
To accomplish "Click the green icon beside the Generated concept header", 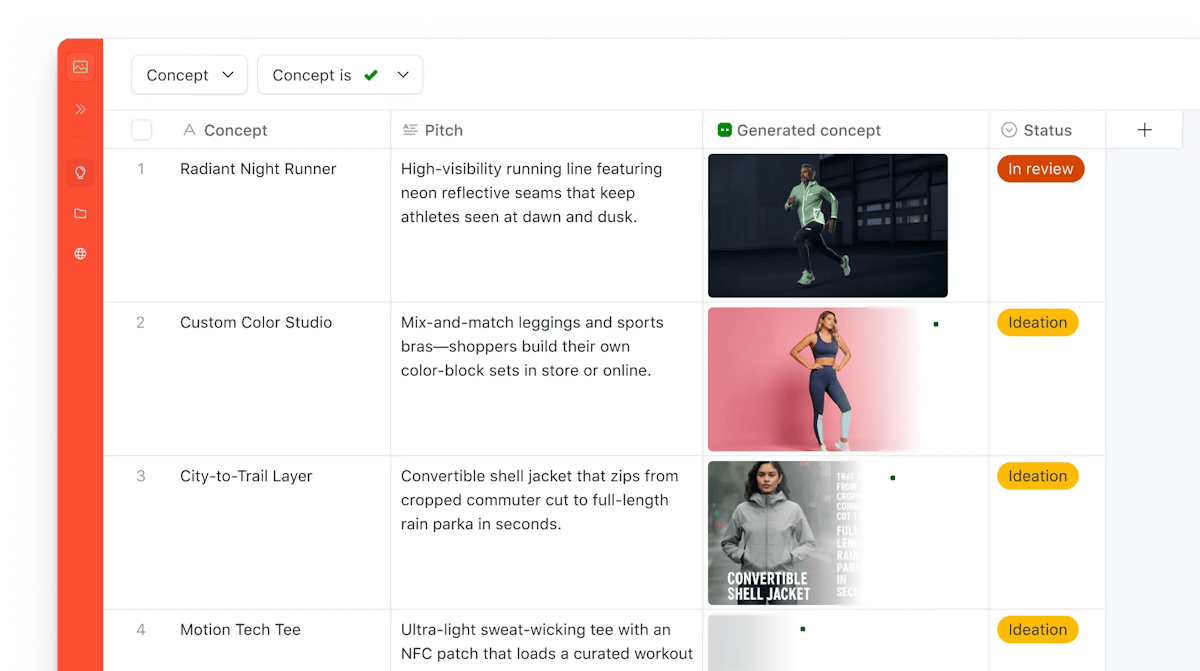I will point(725,130).
